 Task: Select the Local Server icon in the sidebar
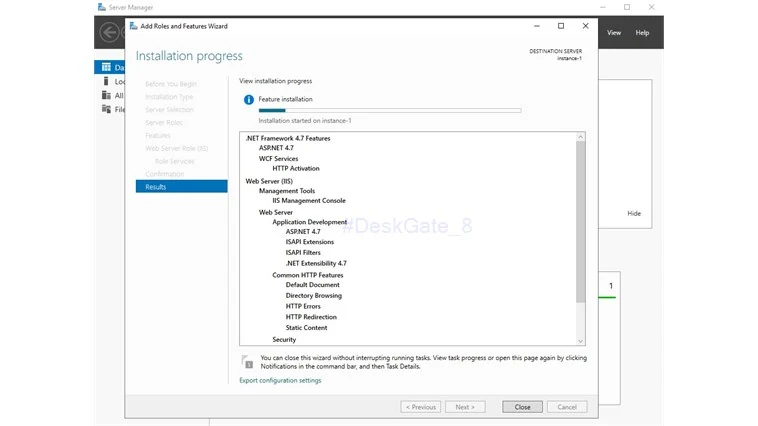(106, 81)
